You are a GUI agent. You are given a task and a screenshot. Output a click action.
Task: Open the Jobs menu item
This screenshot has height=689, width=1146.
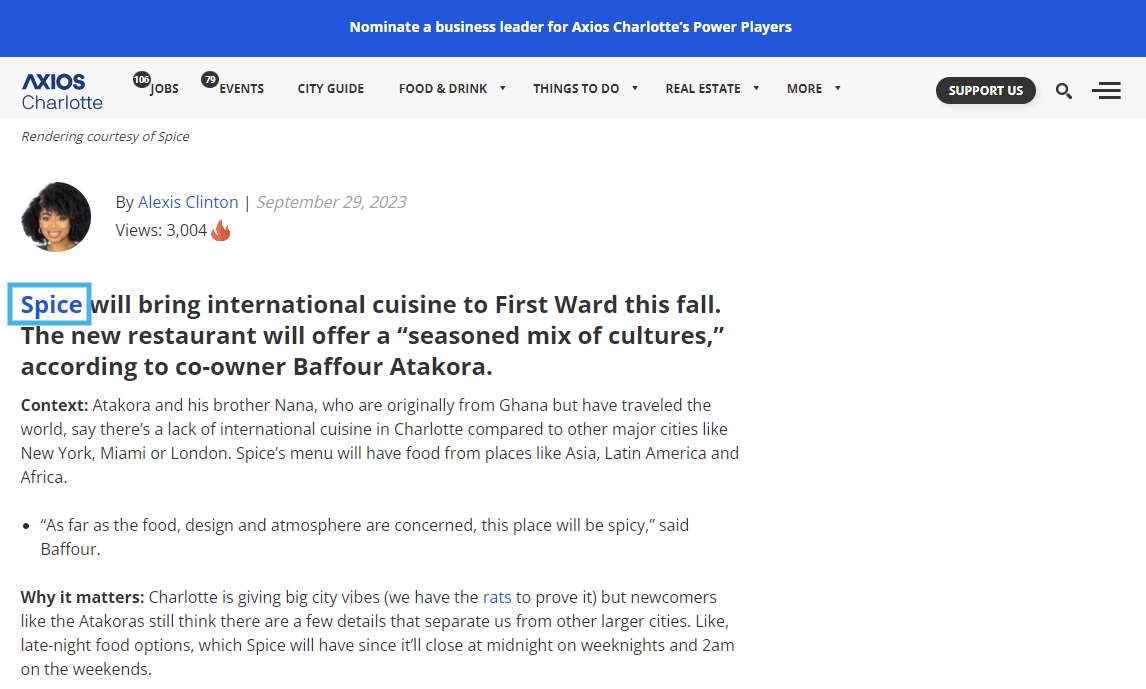(x=164, y=88)
